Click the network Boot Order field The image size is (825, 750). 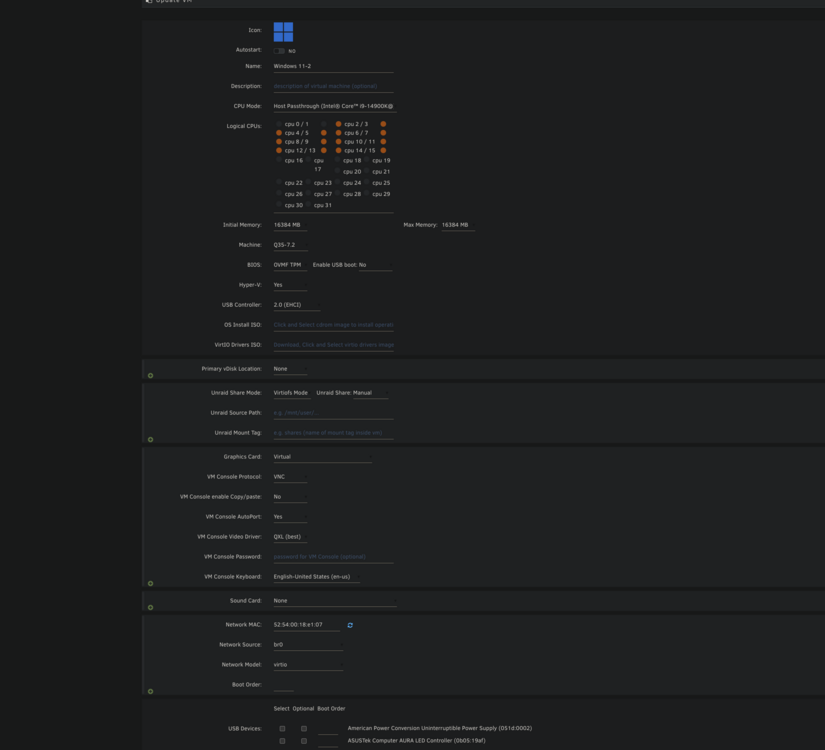[x=284, y=685]
